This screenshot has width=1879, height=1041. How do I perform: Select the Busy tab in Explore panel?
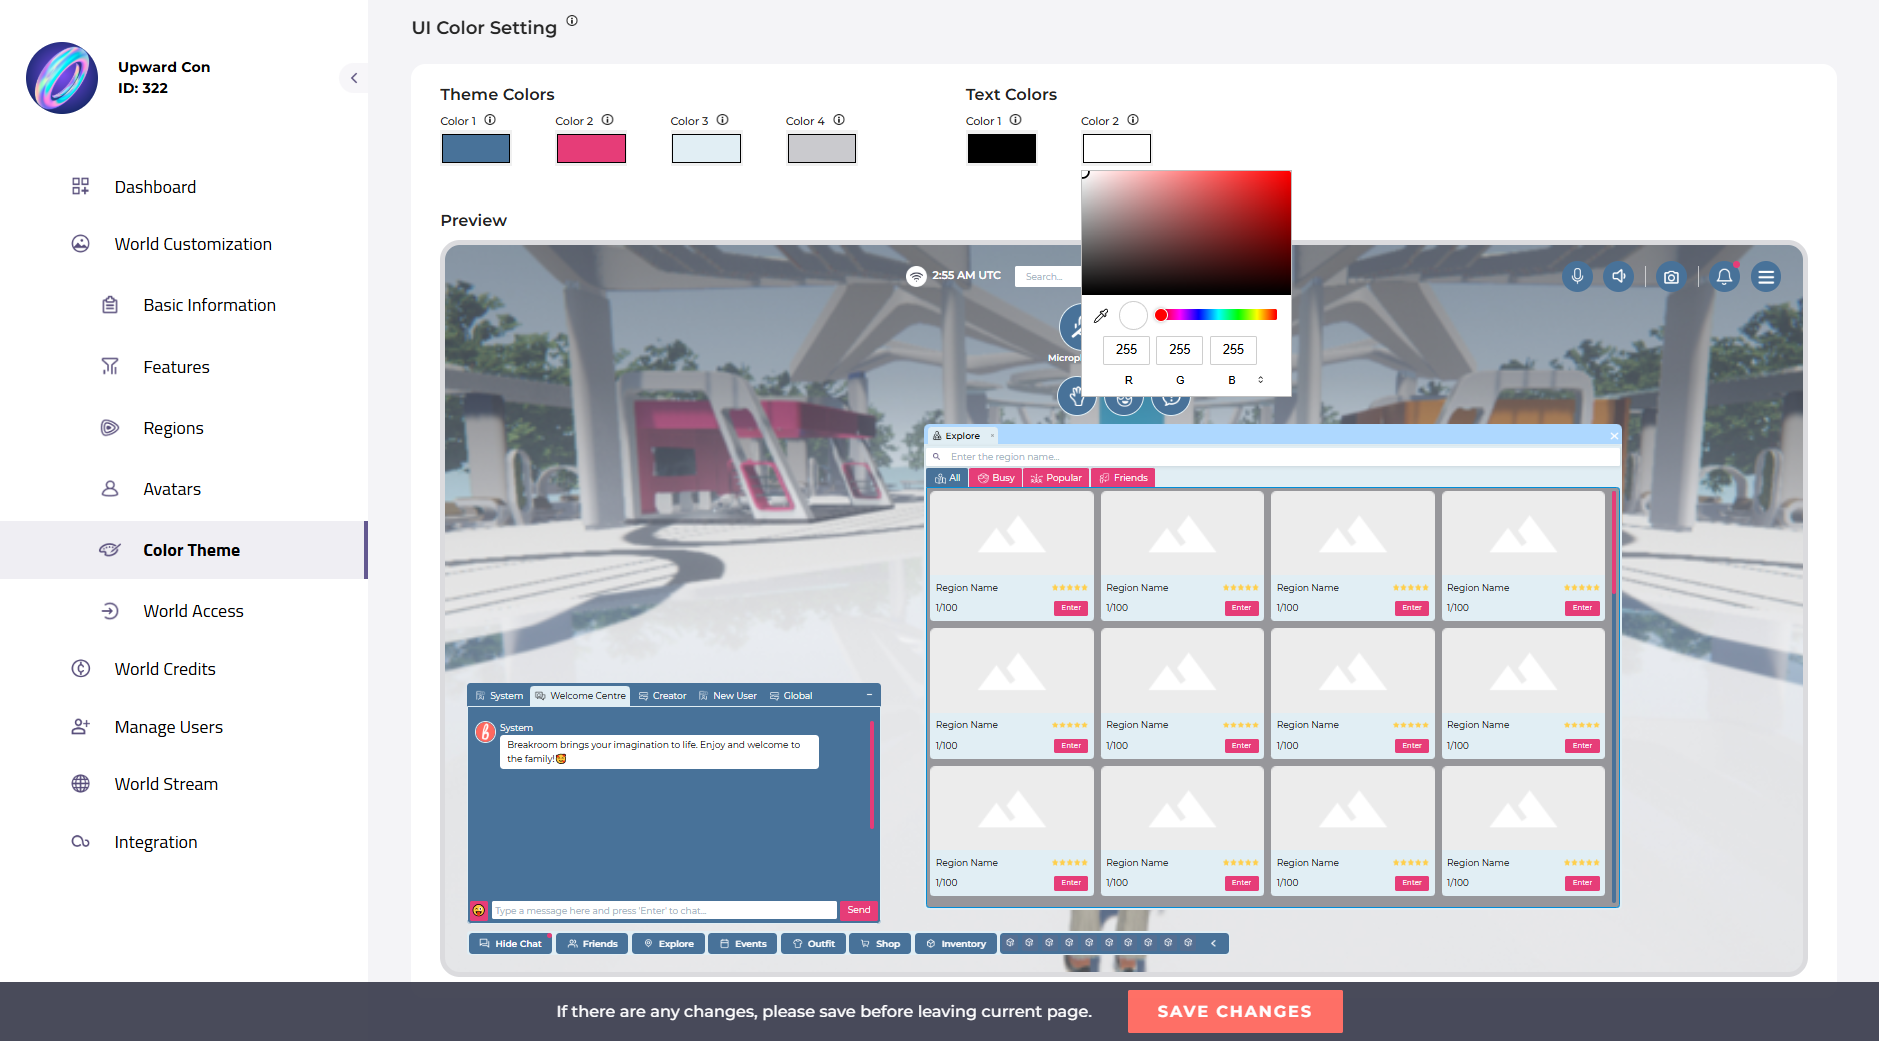point(995,478)
